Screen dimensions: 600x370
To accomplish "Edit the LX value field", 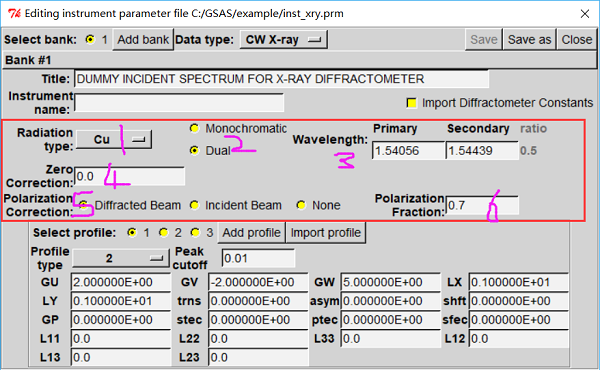I will click(518, 282).
